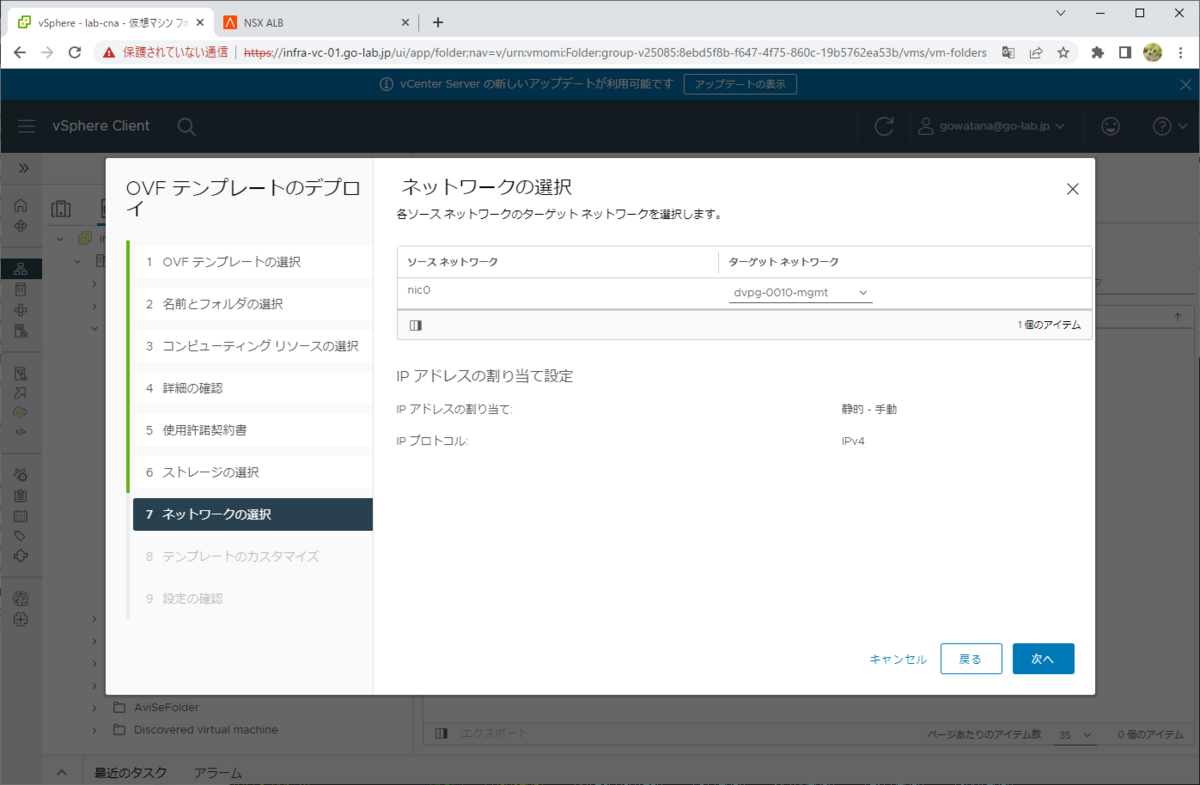Select the highlighted Inventory sidebar icon
The image size is (1200, 785).
click(x=21, y=269)
